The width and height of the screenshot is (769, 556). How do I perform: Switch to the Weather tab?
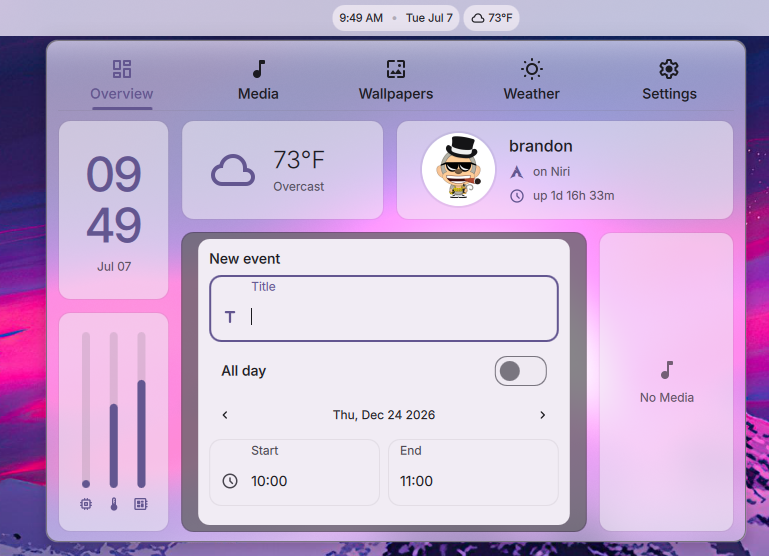532,80
